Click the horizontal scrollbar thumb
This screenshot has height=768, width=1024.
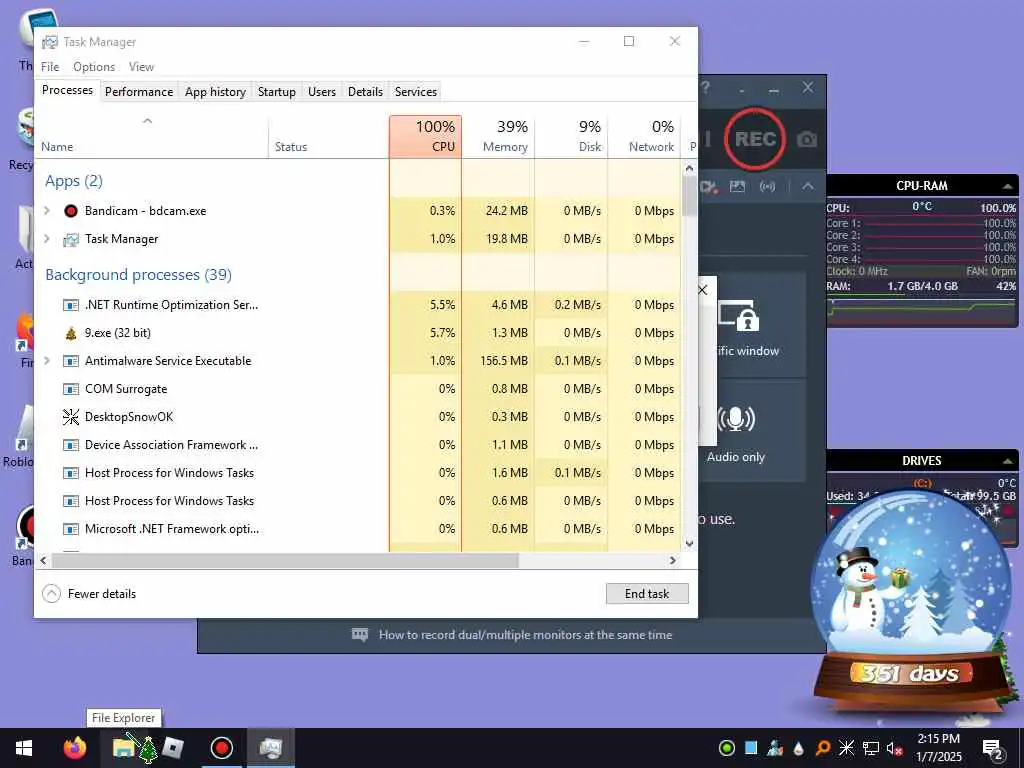(285, 560)
